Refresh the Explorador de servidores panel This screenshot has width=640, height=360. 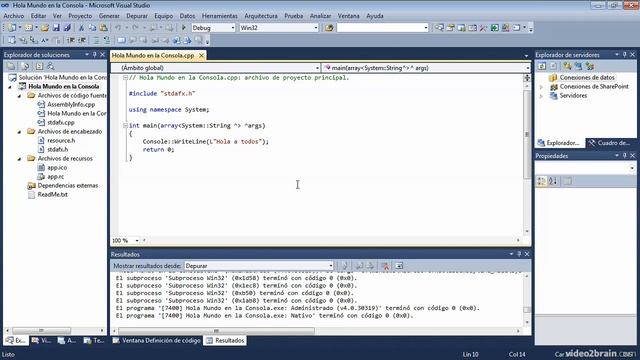[542, 66]
